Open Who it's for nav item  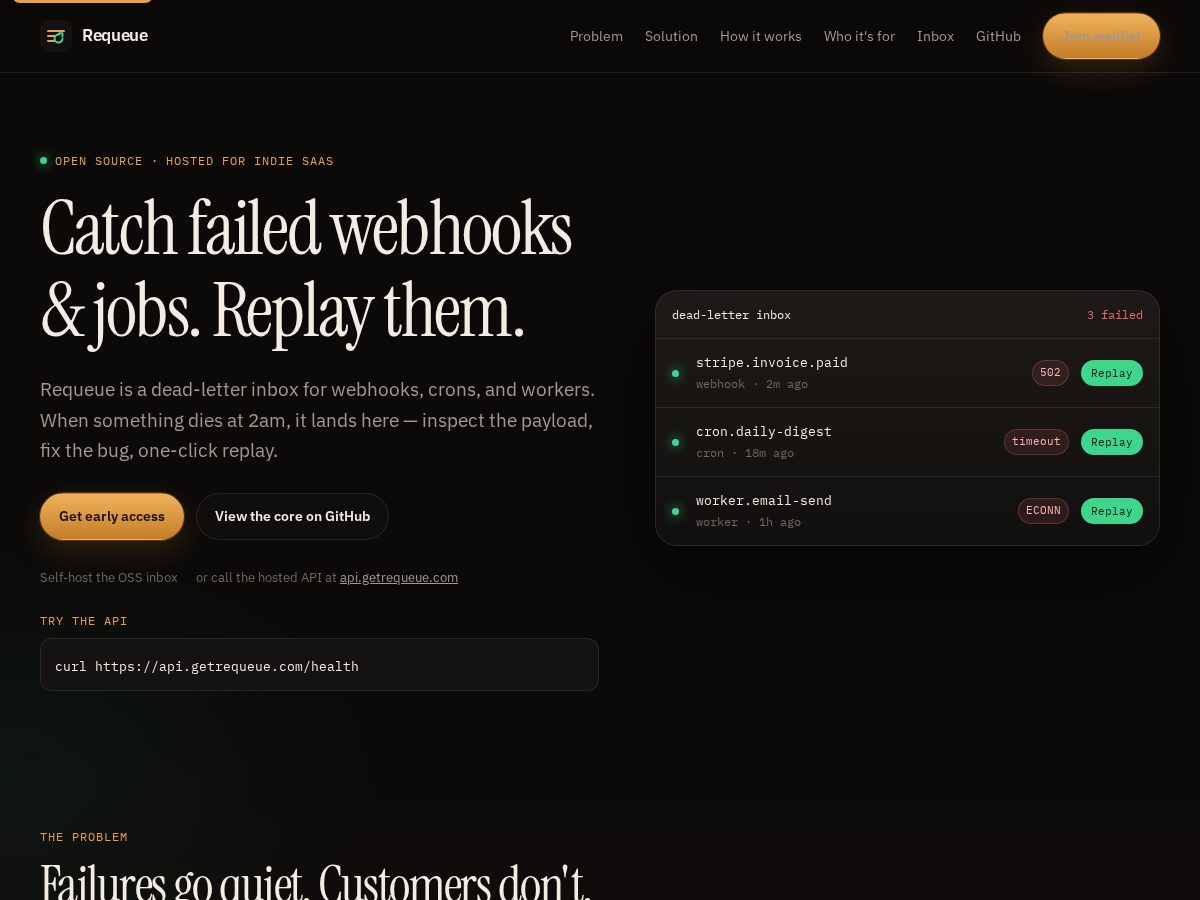pyautogui.click(x=859, y=36)
